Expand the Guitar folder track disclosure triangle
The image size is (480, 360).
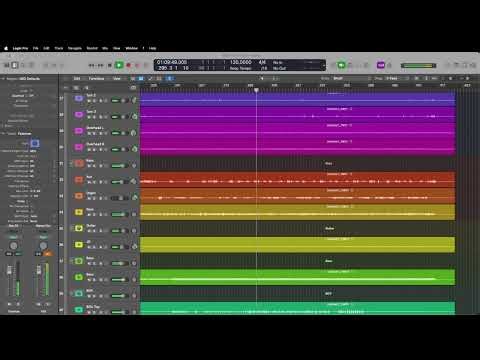(x=71, y=228)
